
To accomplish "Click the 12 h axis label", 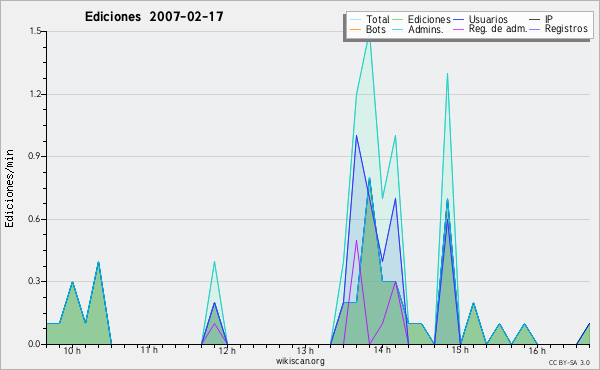I will pyautogui.click(x=227, y=351).
